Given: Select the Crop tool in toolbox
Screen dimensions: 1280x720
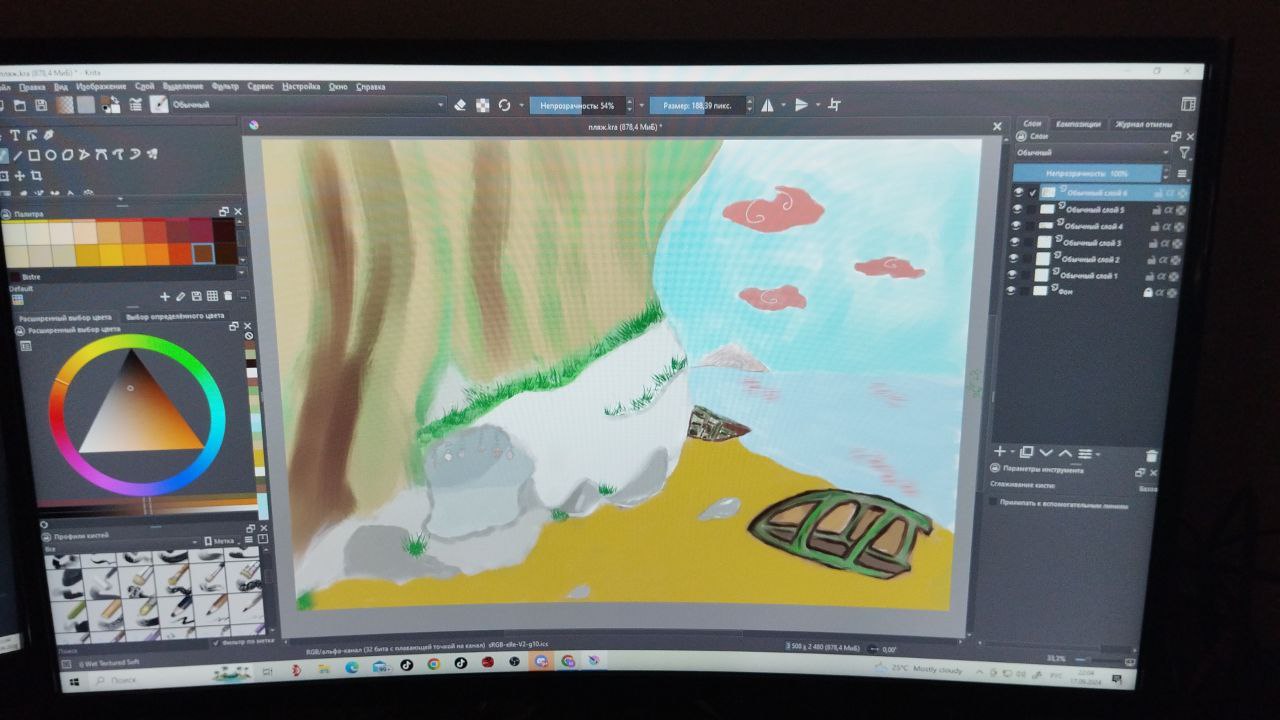Looking at the screenshot, I should [36, 175].
